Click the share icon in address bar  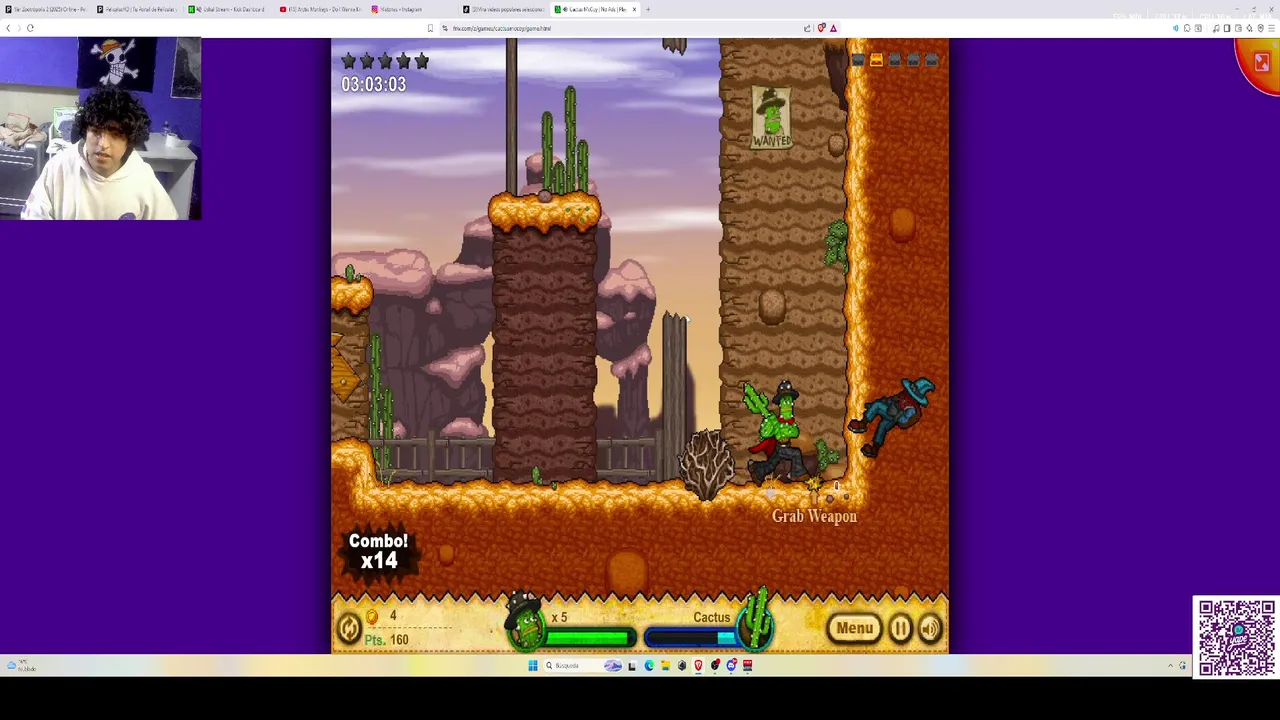807,28
